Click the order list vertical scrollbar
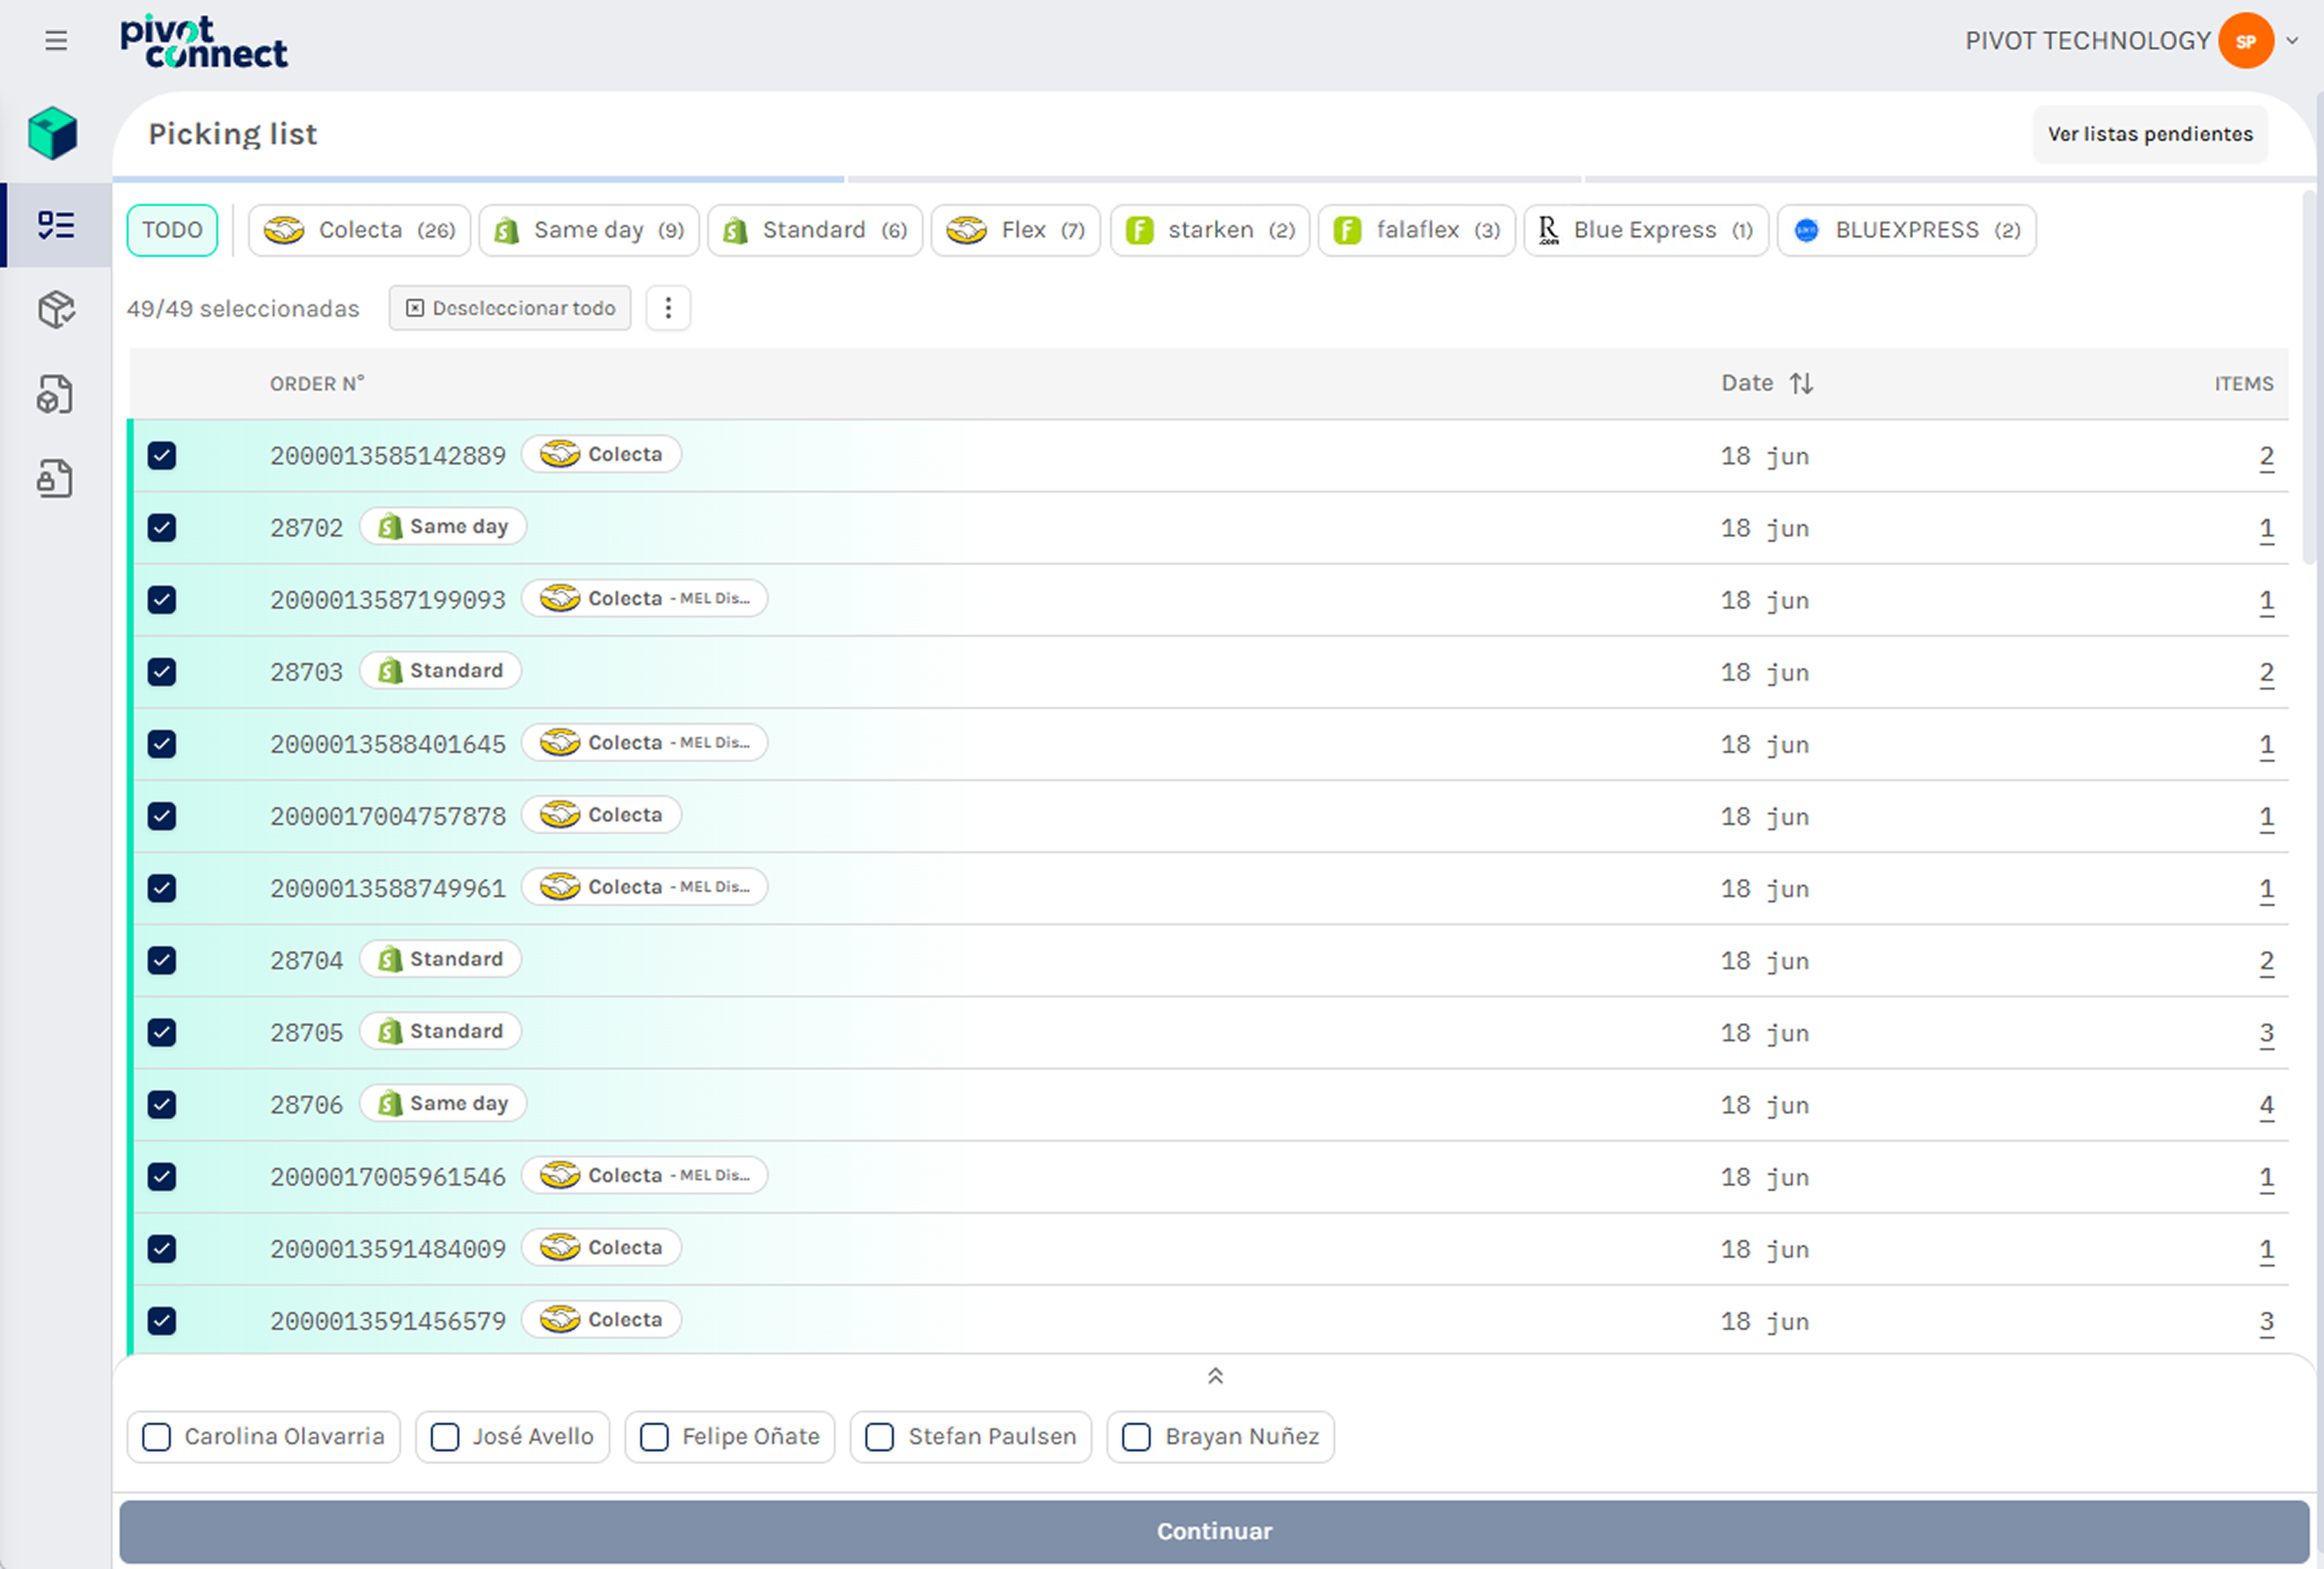The image size is (2324, 1569). (x=2309, y=379)
